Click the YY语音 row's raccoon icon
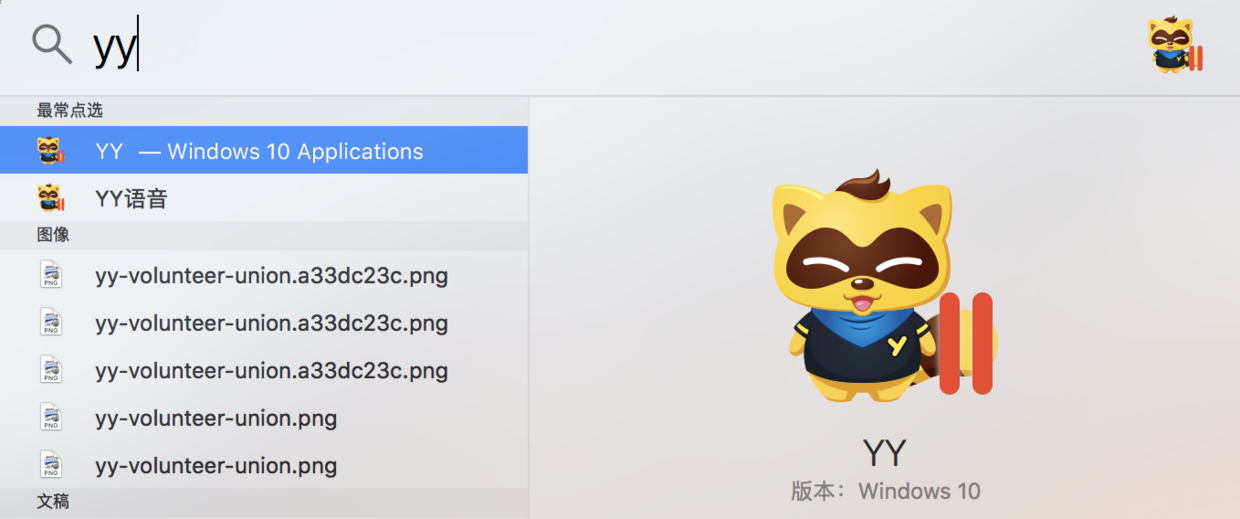 point(51,198)
